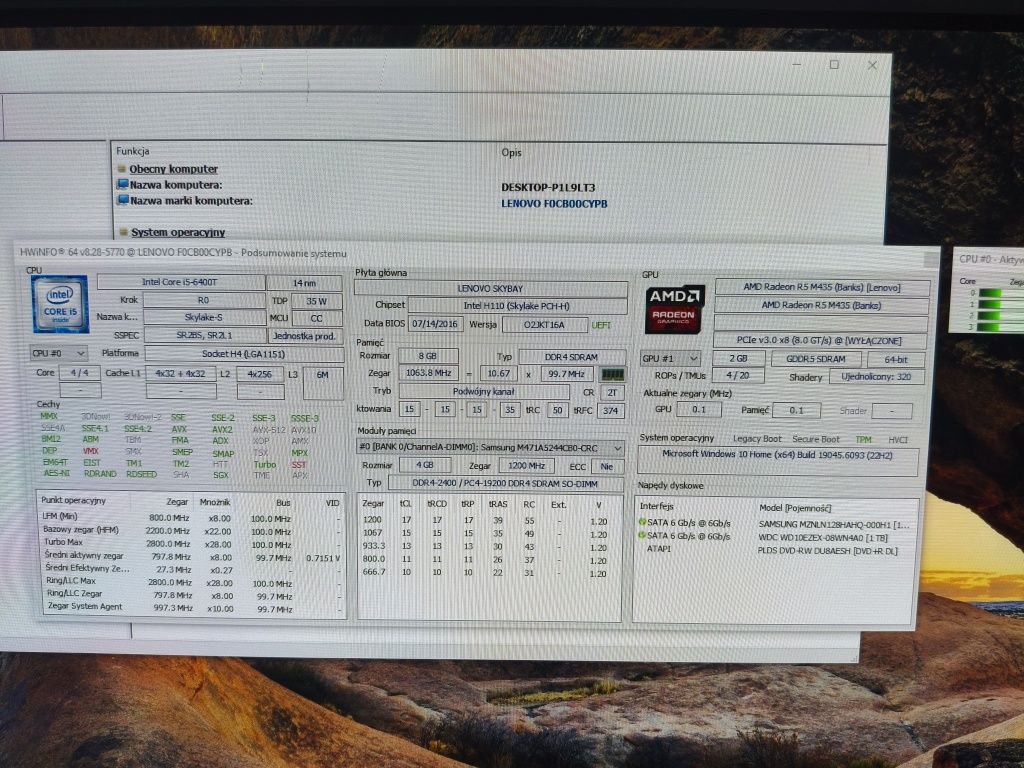Viewport: 1024px width, 768px height.
Task: Click the 1063.8 MHz memory clock field
Action: (x=428, y=373)
